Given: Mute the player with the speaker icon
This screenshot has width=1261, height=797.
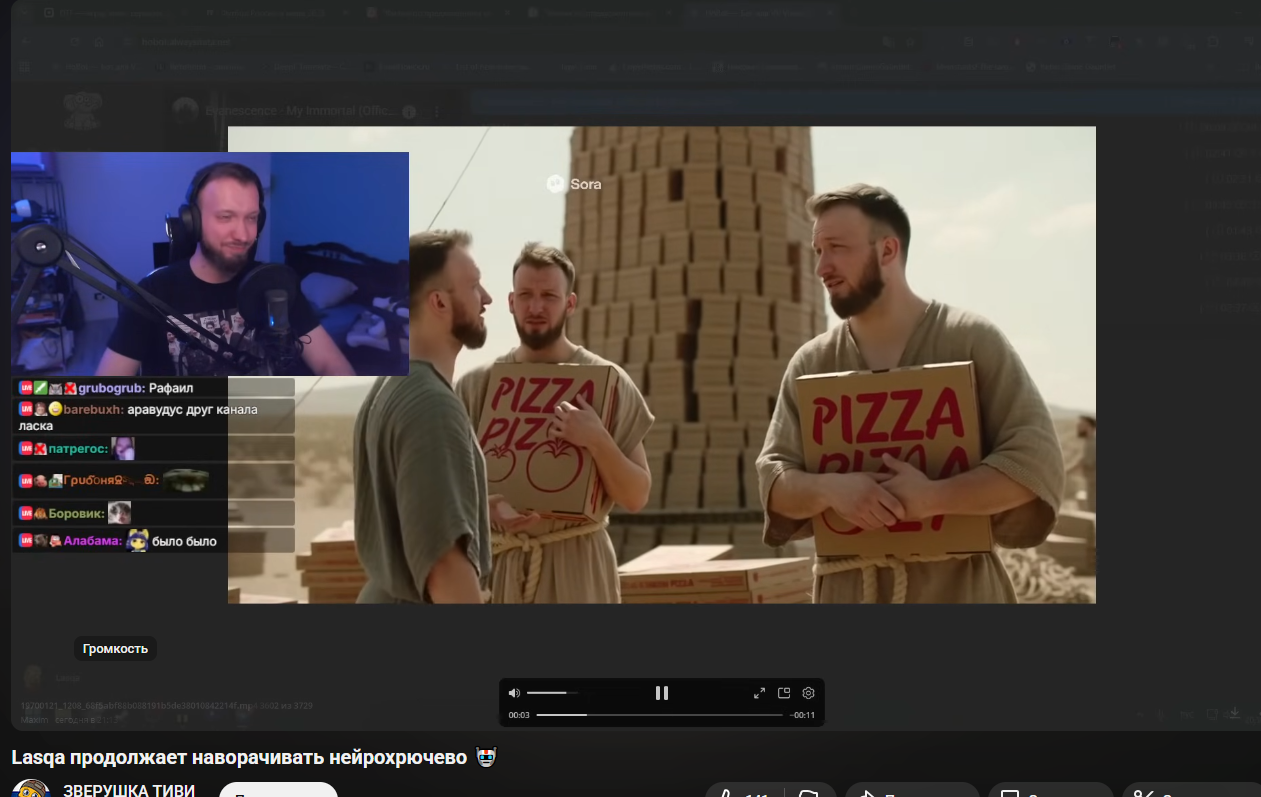Looking at the screenshot, I should tap(514, 693).
